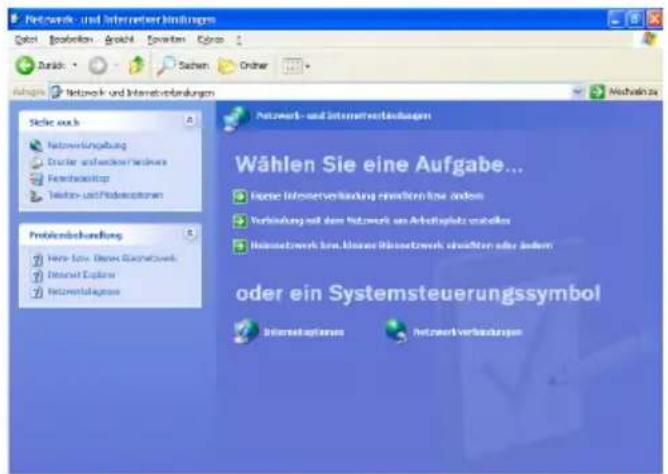This screenshot has width=668, height=474.
Task: Select Verbindung mit dem Netzwerk am Arbeitsplatz
Action: 380,221
